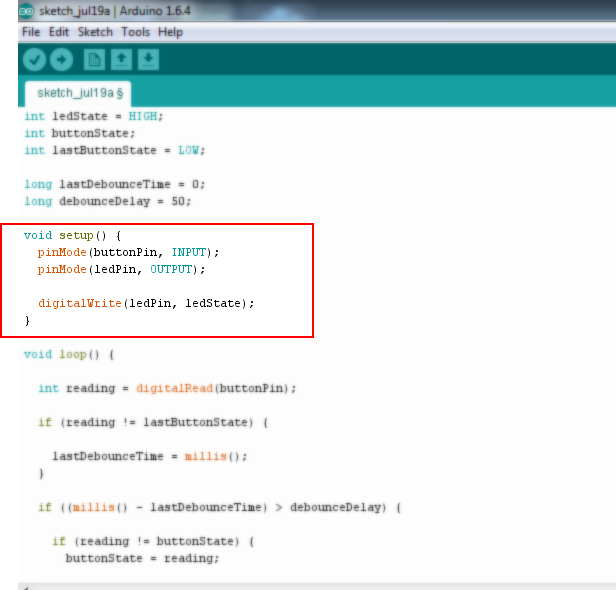616x590 pixels.
Task: Open the Sketch menu
Action: pos(95,32)
